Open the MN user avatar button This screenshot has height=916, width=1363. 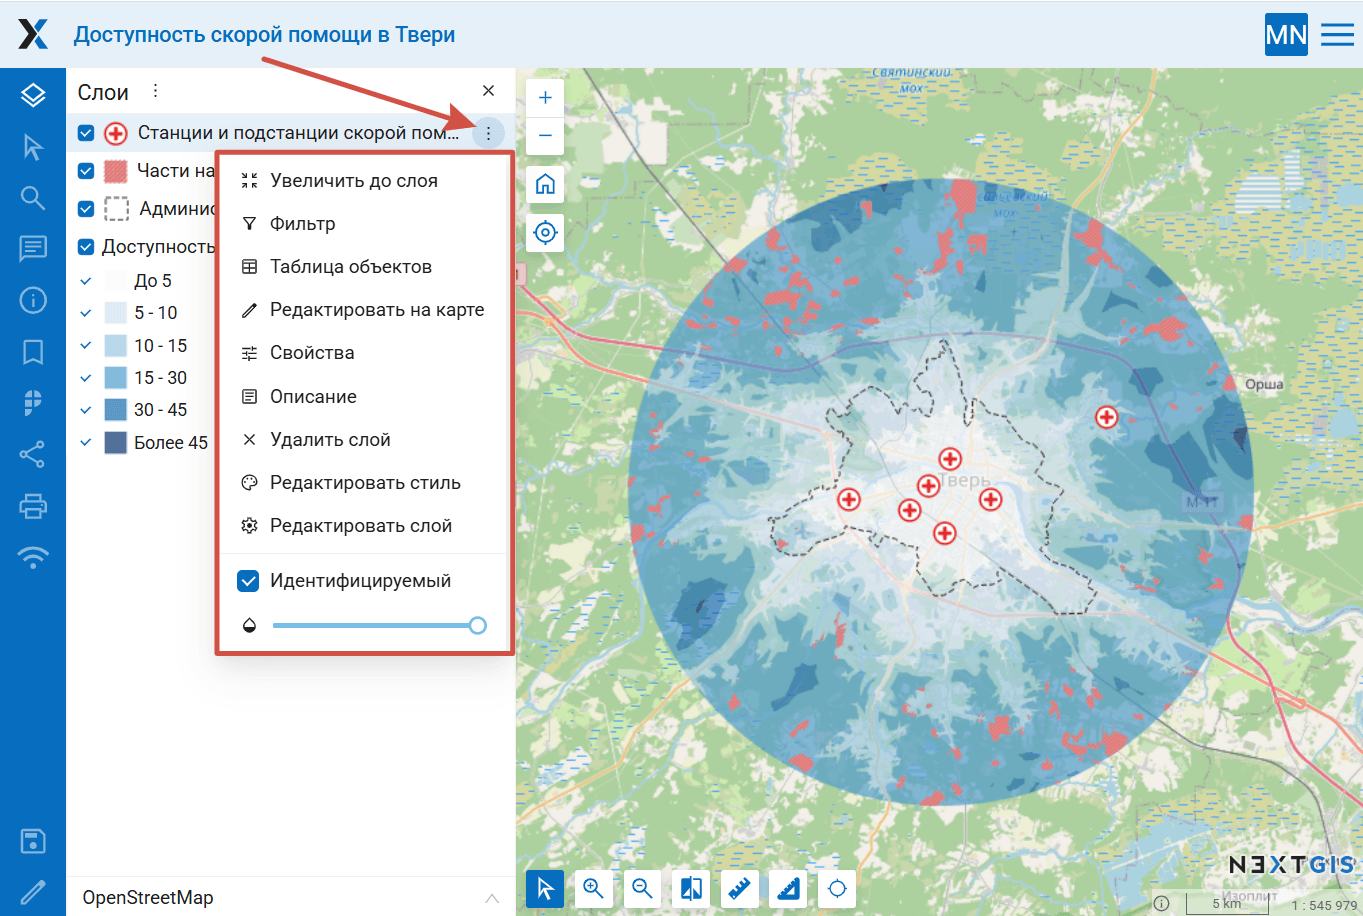pyautogui.click(x=1286, y=34)
